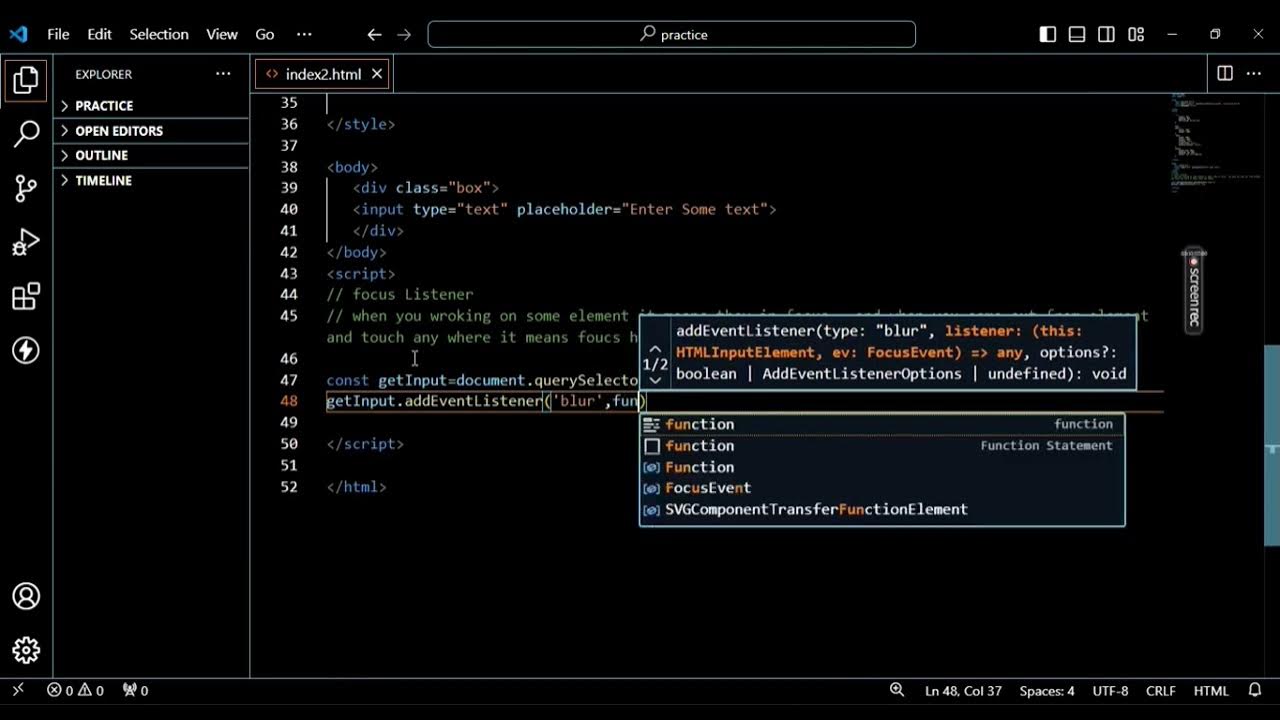Click the Ln 48, Col 37 indicator
The height and width of the screenshot is (720, 1280).
tap(964, 690)
